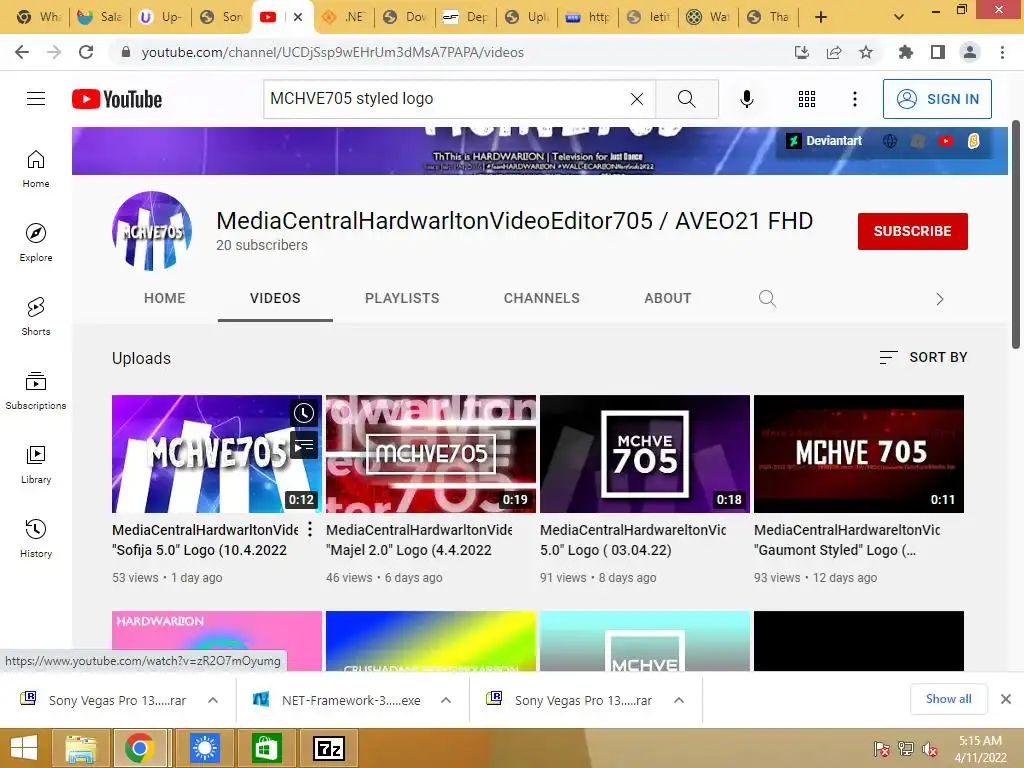Open Chrome's three-dot menu
The height and width of the screenshot is (768, 1024).
1002,52
